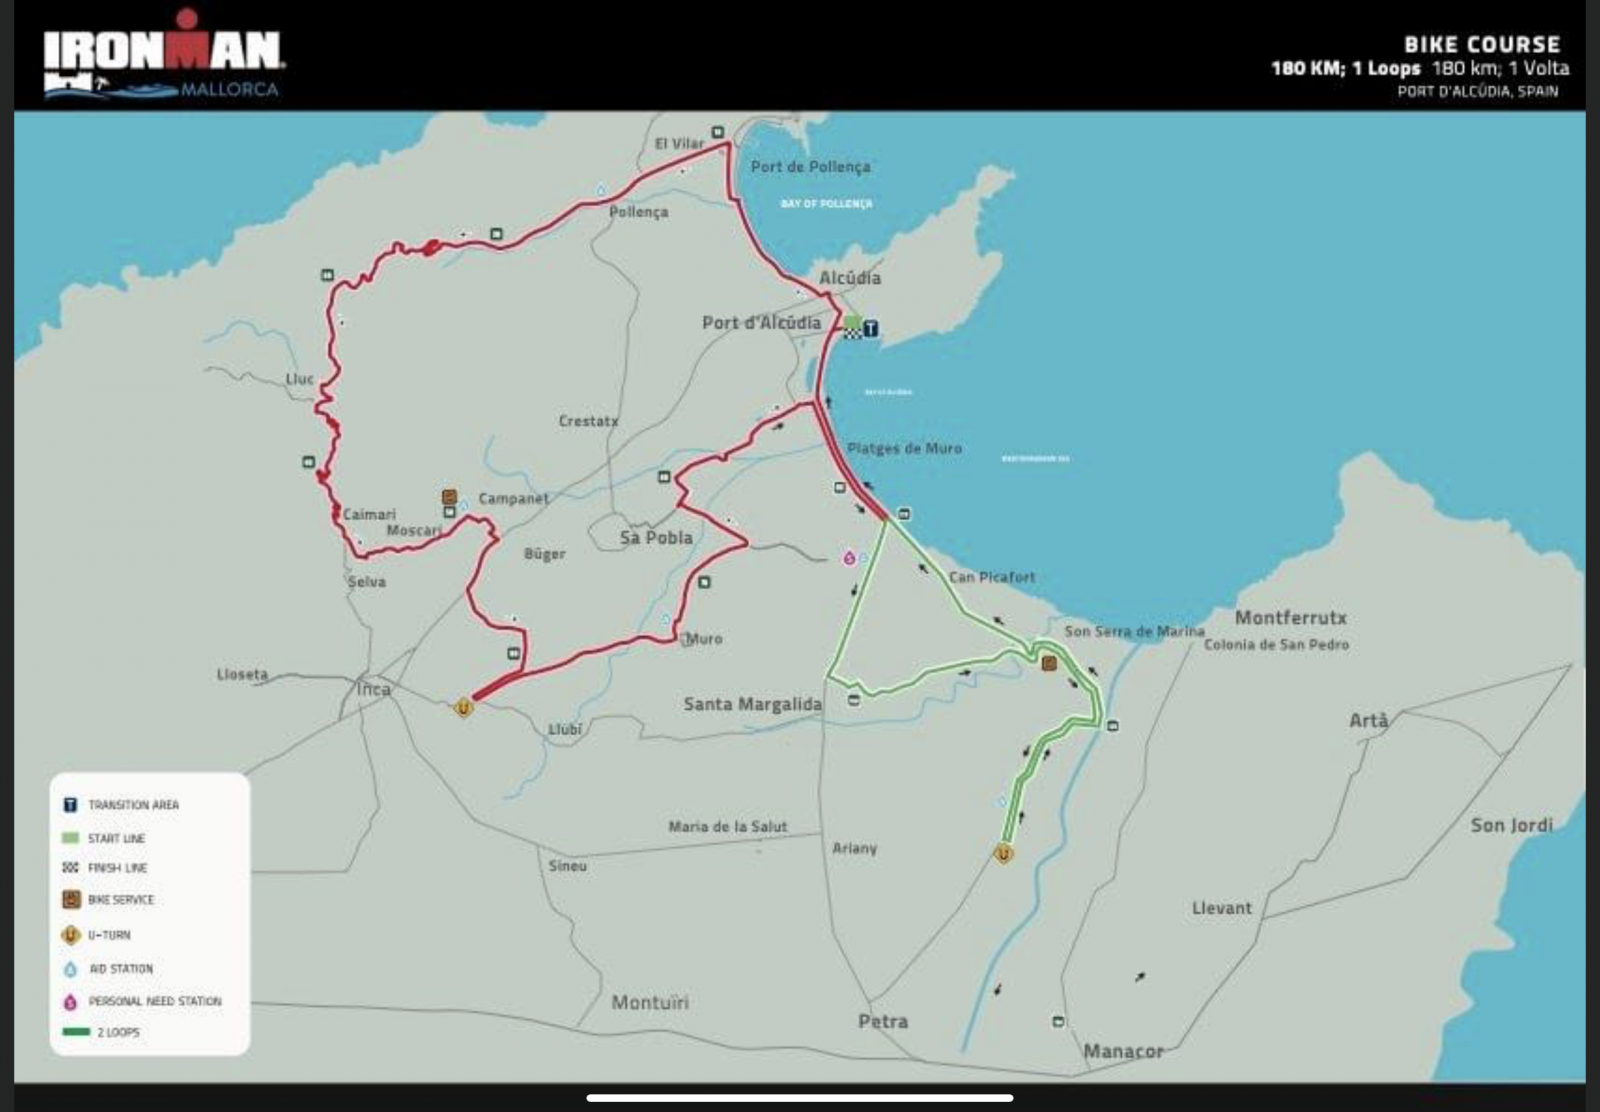
Task: Tap the 'Inca' map label
Action: pyautogui.click(x=374, y=689)
